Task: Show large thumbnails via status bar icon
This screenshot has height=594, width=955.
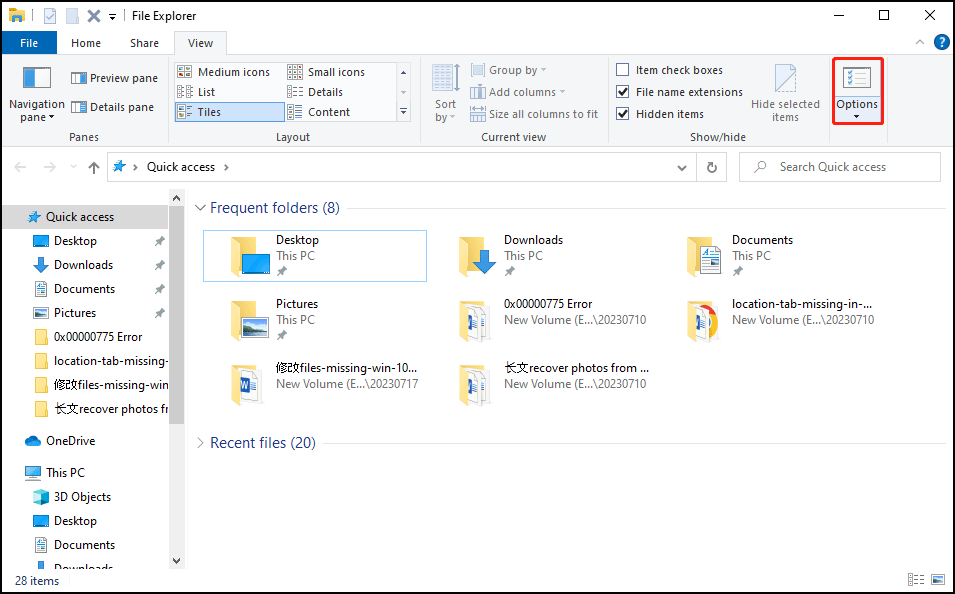Action: click(x=938, y=580)
